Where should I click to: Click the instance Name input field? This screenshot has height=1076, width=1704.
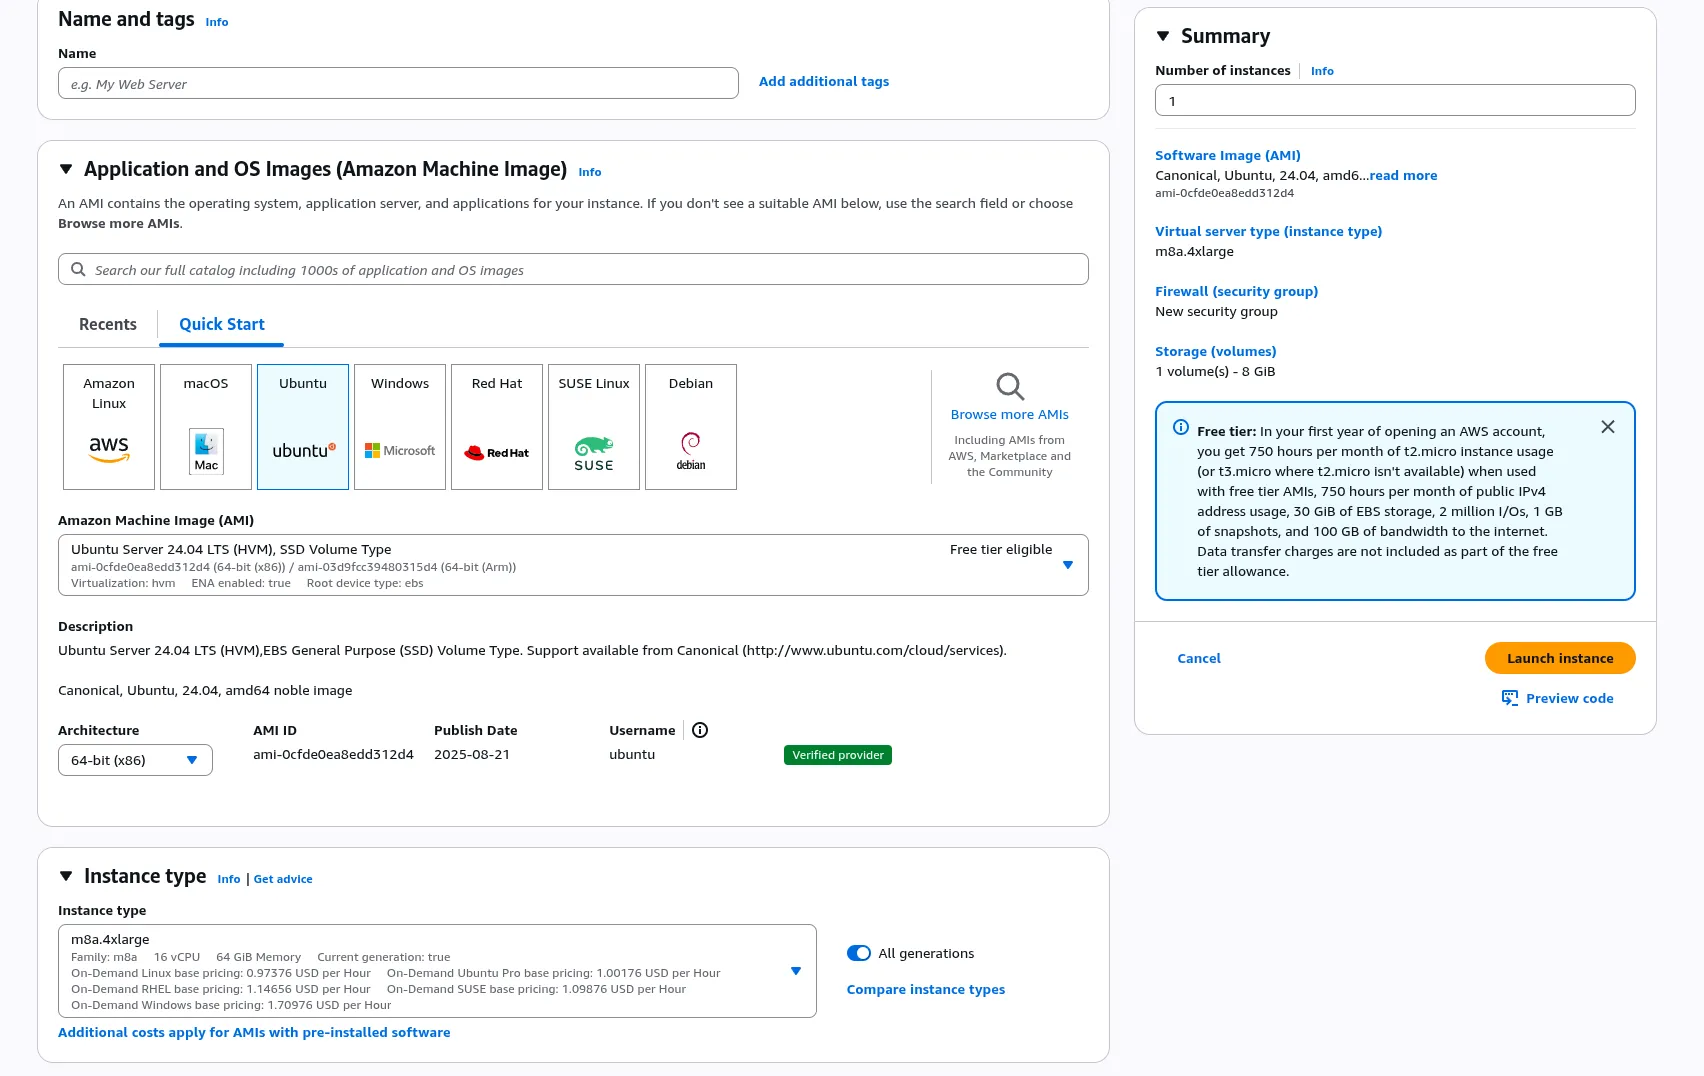pos(398,84)
